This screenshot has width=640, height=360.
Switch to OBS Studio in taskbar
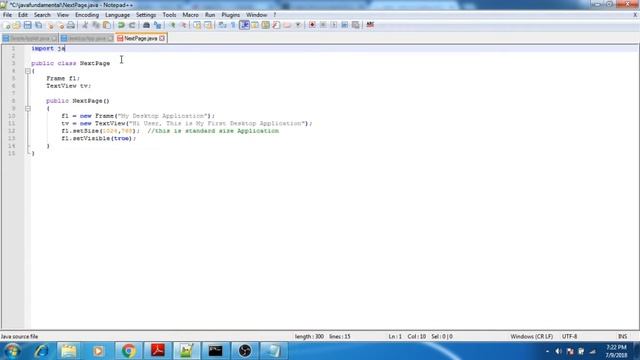click(x=244, y=351)
